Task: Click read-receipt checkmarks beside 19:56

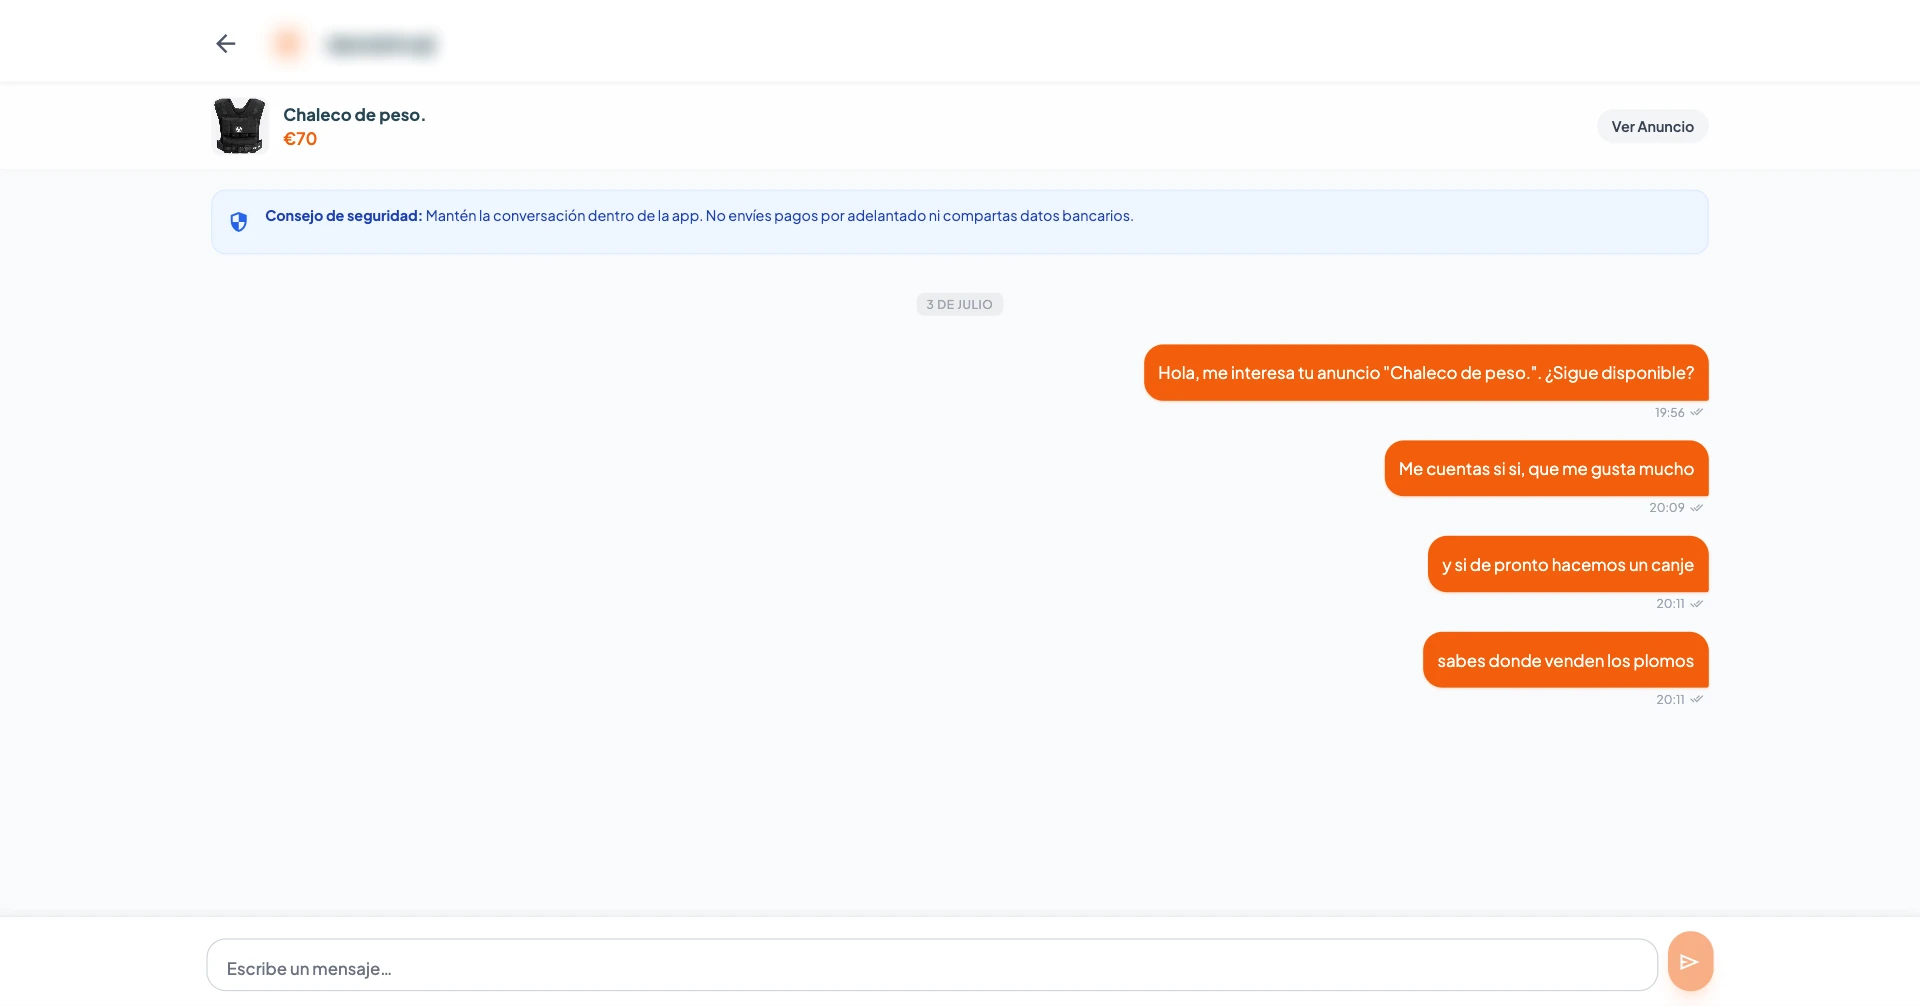Action: click(1697, 412)
